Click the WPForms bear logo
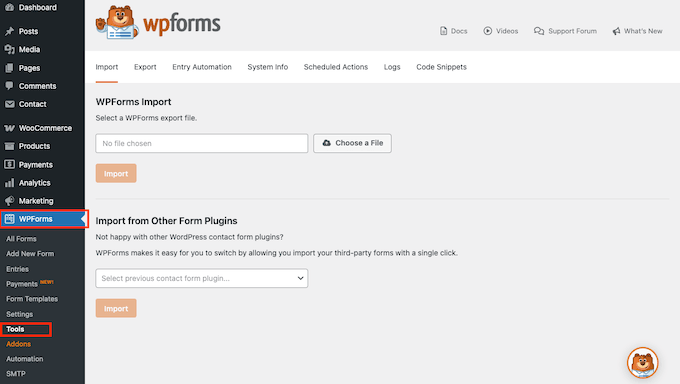 click(117, 23)
